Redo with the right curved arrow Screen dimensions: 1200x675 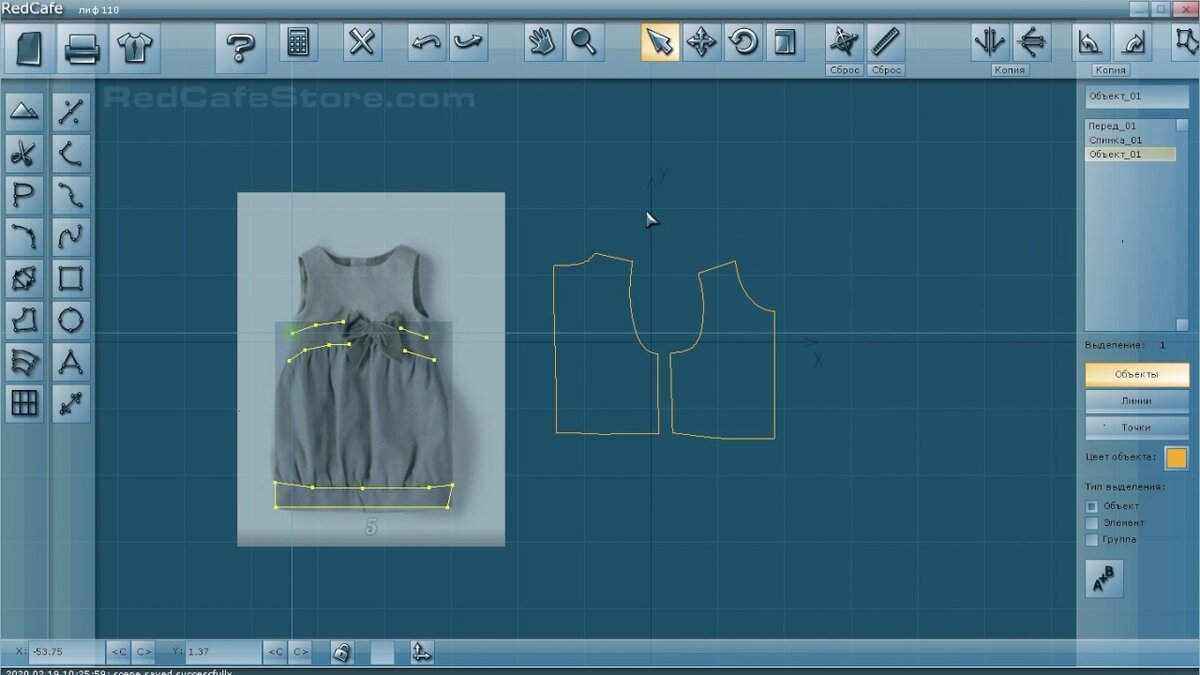click(468, 42)
